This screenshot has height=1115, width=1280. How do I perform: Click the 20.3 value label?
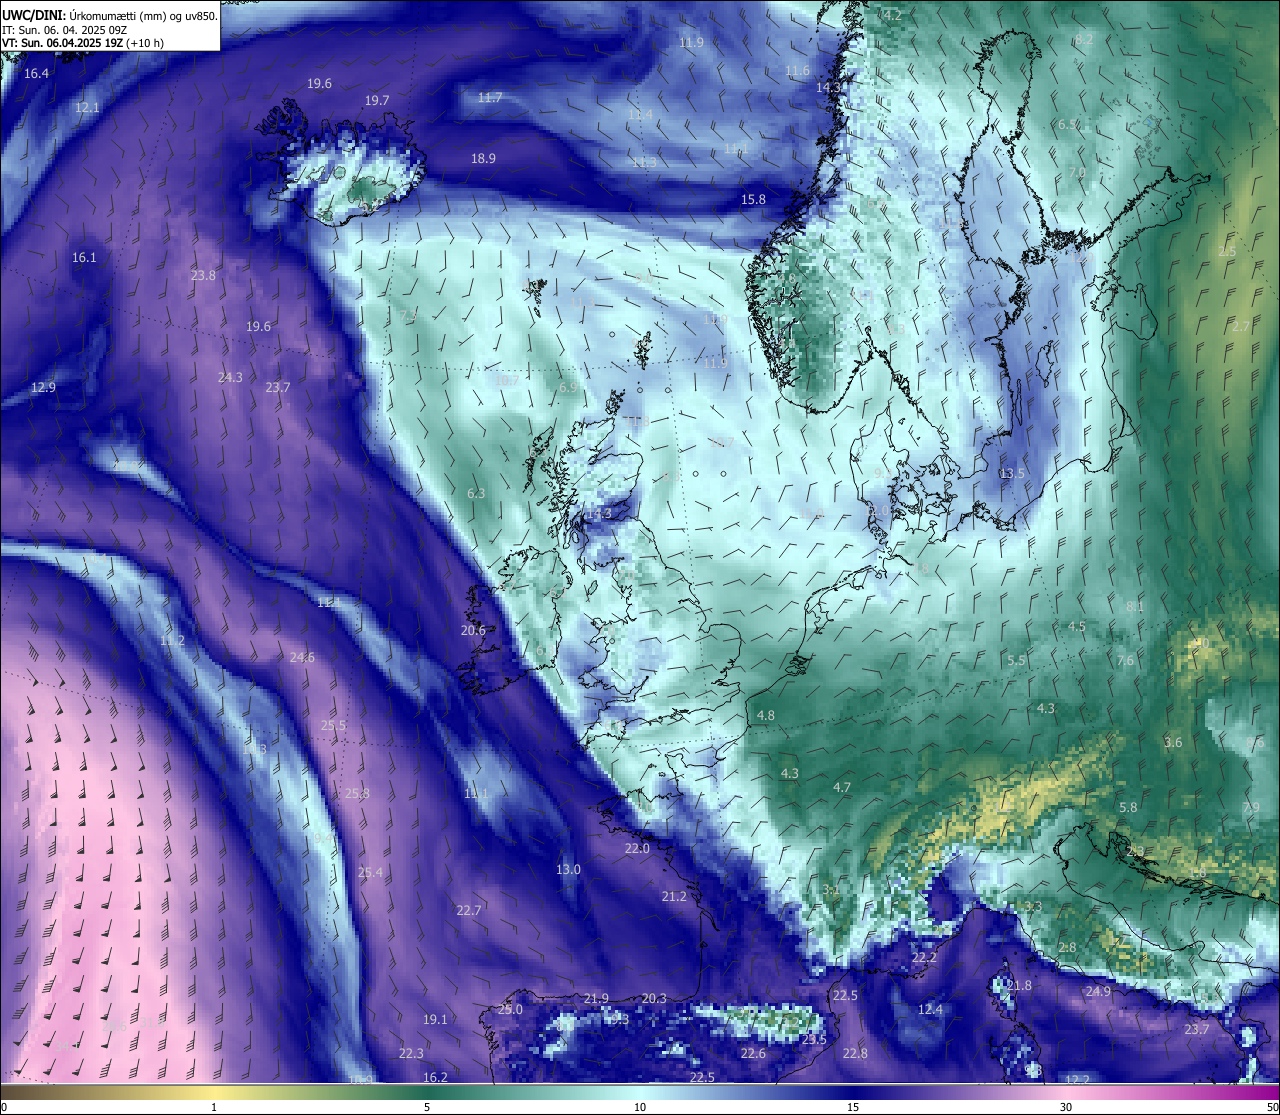[654, 999]
